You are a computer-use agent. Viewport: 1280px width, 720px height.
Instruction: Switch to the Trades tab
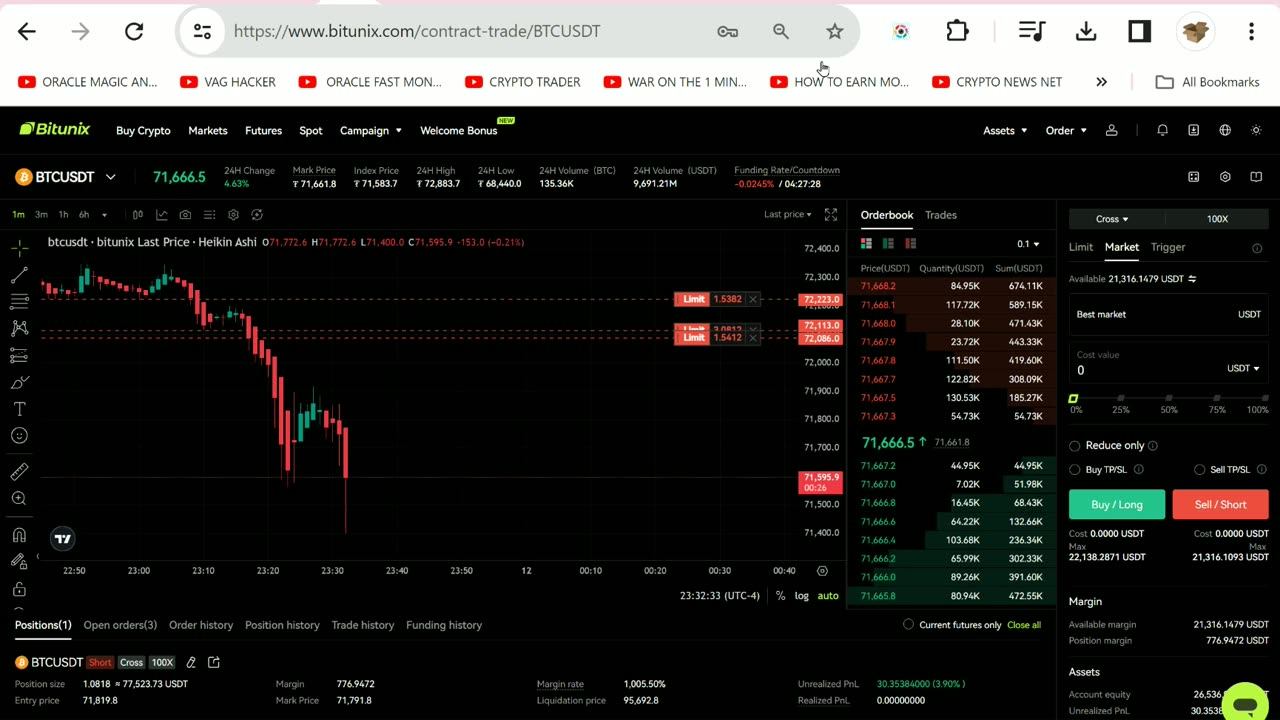point(941,215)
